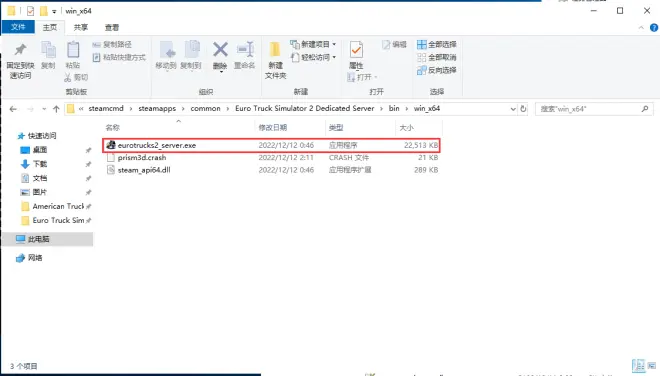Click common in the address path
Screen dimensions: 660x376
click(x=205, y=109)
